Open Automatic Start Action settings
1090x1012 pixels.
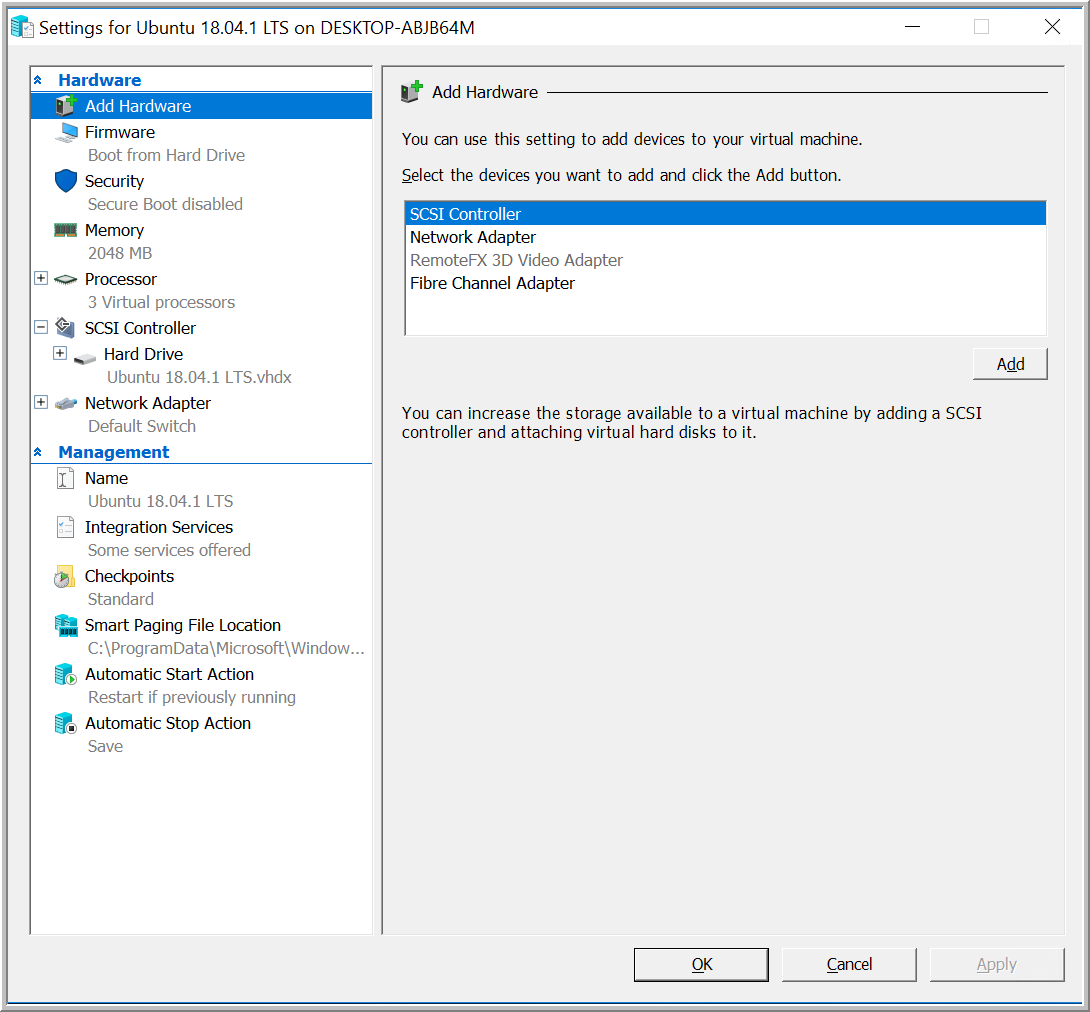tap(169, 674)
